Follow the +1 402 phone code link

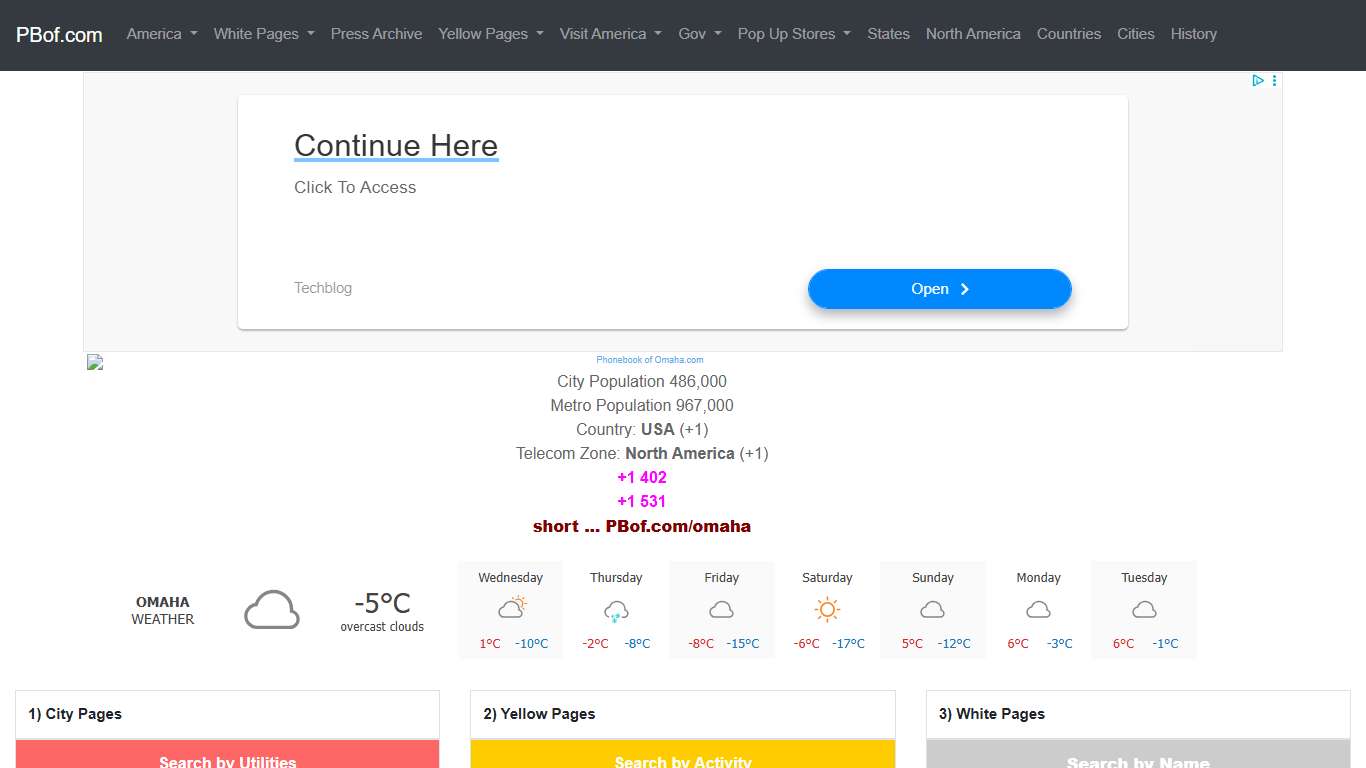tap(642, 477)
